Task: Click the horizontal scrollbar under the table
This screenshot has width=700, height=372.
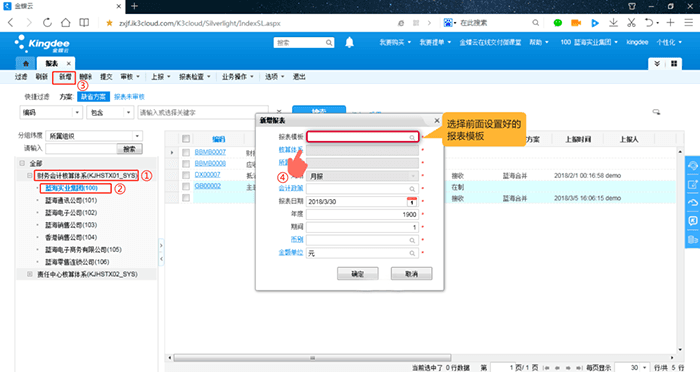Action: 312,358
